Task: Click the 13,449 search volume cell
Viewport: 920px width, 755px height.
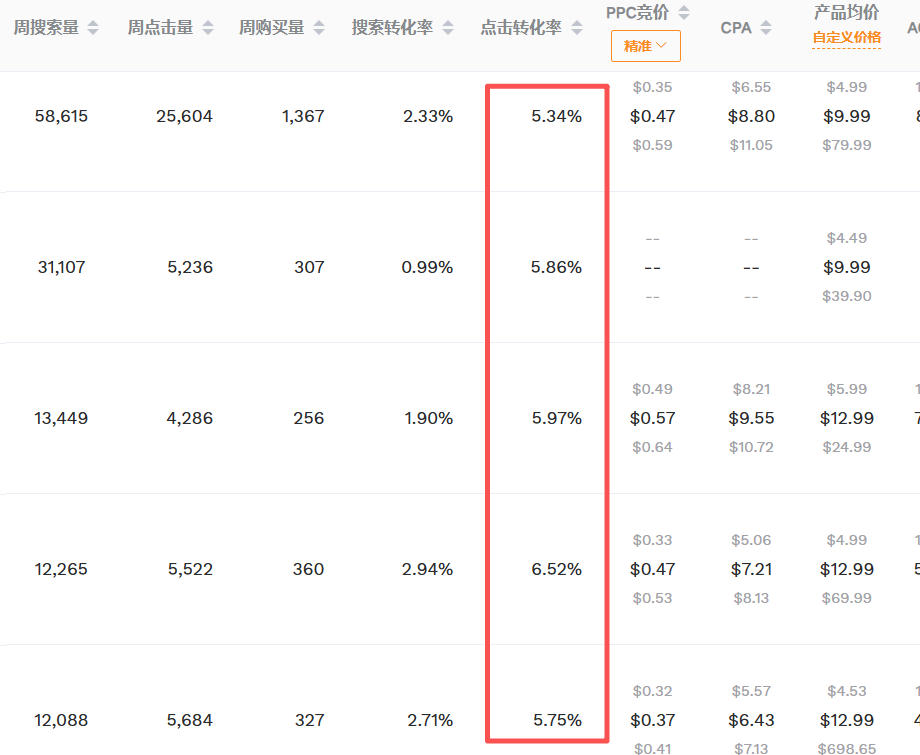Action: [x=61, y=419]
